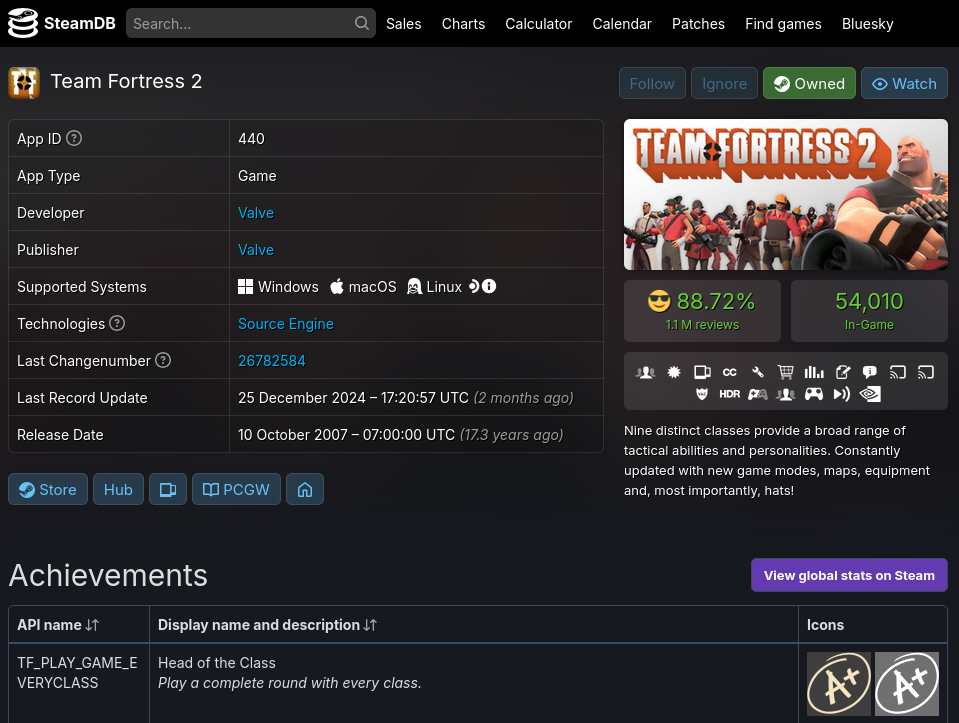Click the shopping cart feature icon
The width and height of the screenshot is (959, 723).
(x=785, y=372)
